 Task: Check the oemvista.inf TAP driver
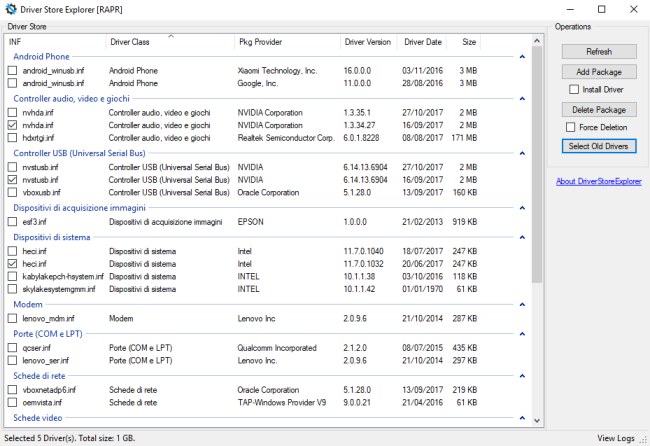point(12,402)
